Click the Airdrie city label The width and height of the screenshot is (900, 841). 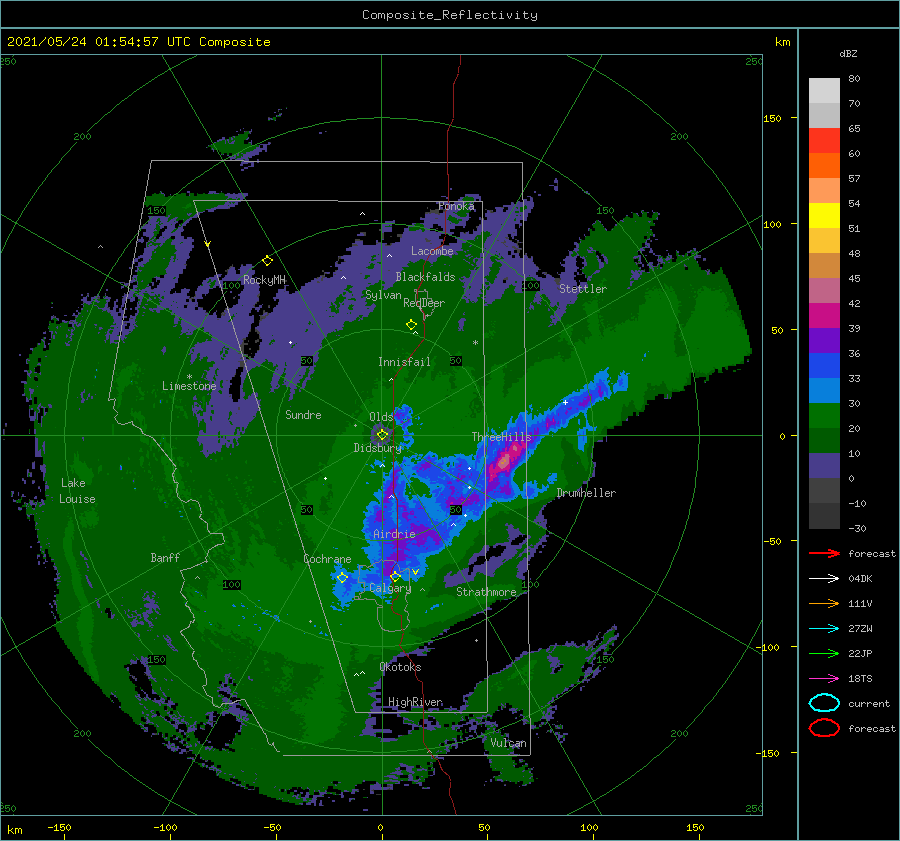(x=394, y=534)
